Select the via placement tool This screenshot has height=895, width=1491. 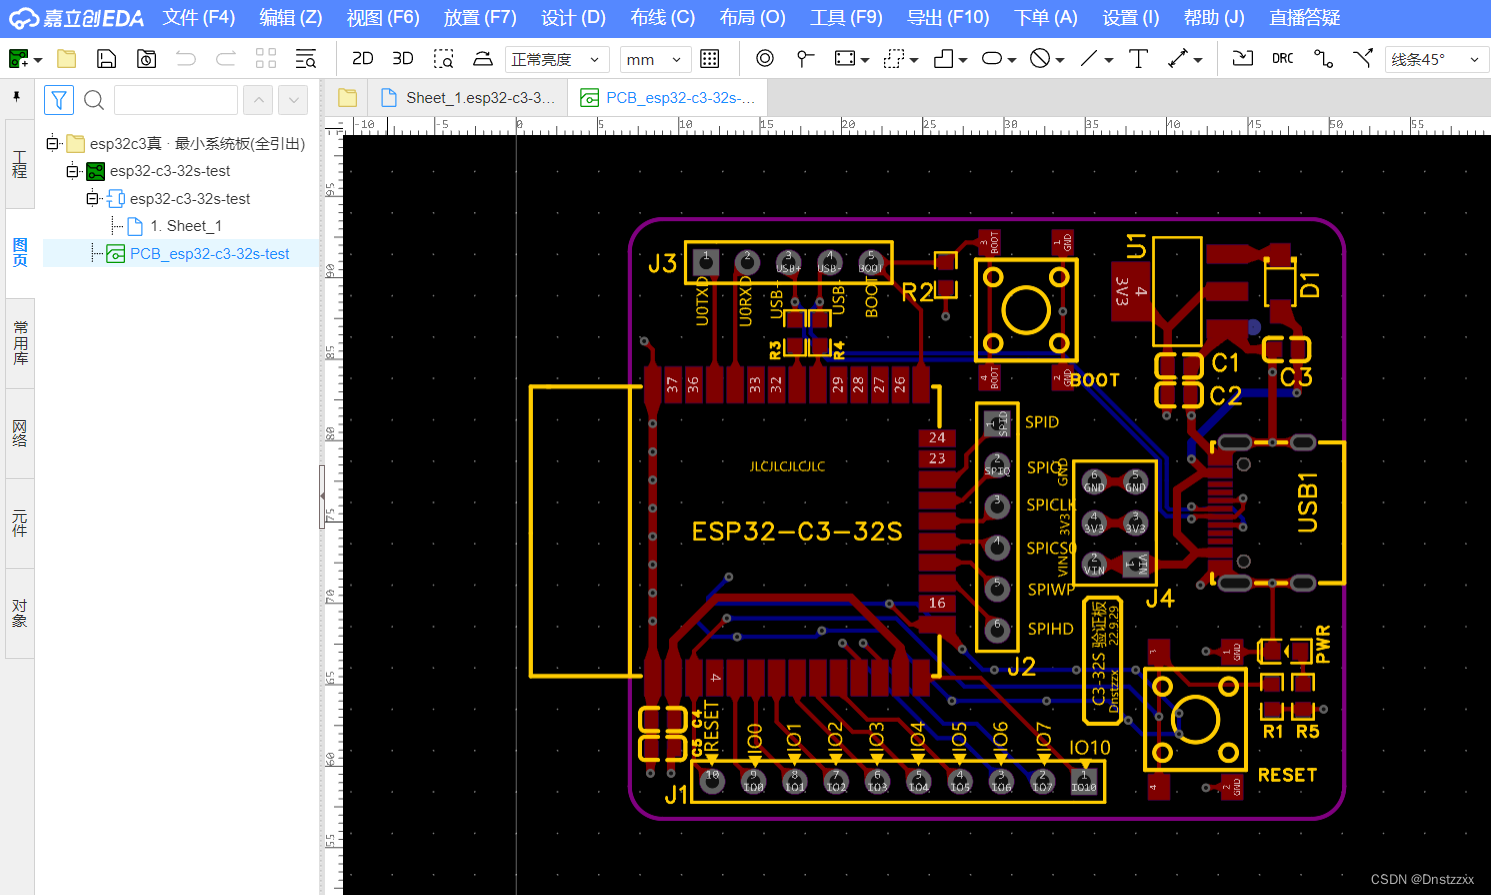pos(765,59)
